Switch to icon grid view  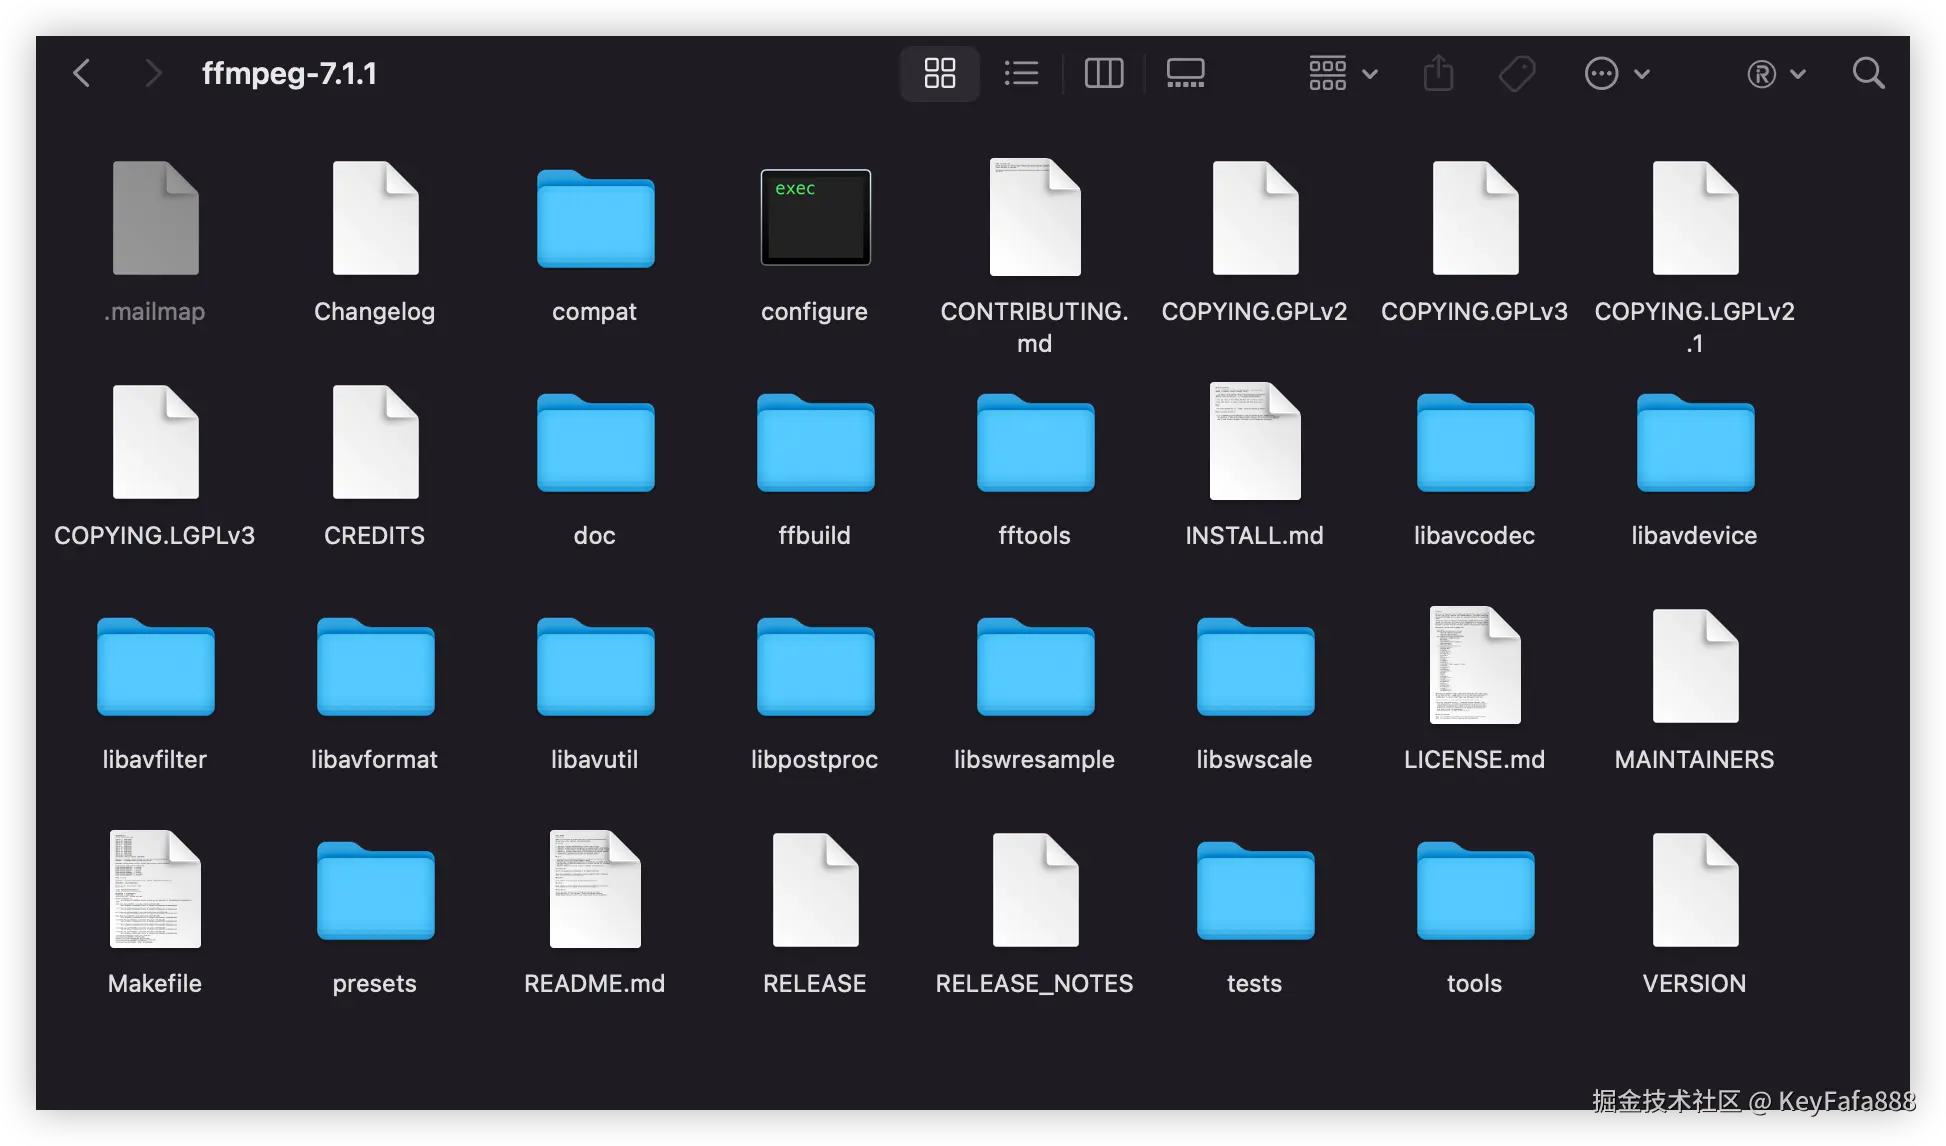pyautogui.click(x=939, y=73)
